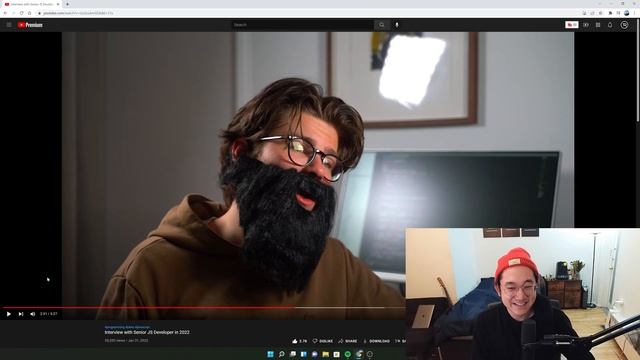
Task: Click the DOWNLOAD button
Action: tap(376, 341)
